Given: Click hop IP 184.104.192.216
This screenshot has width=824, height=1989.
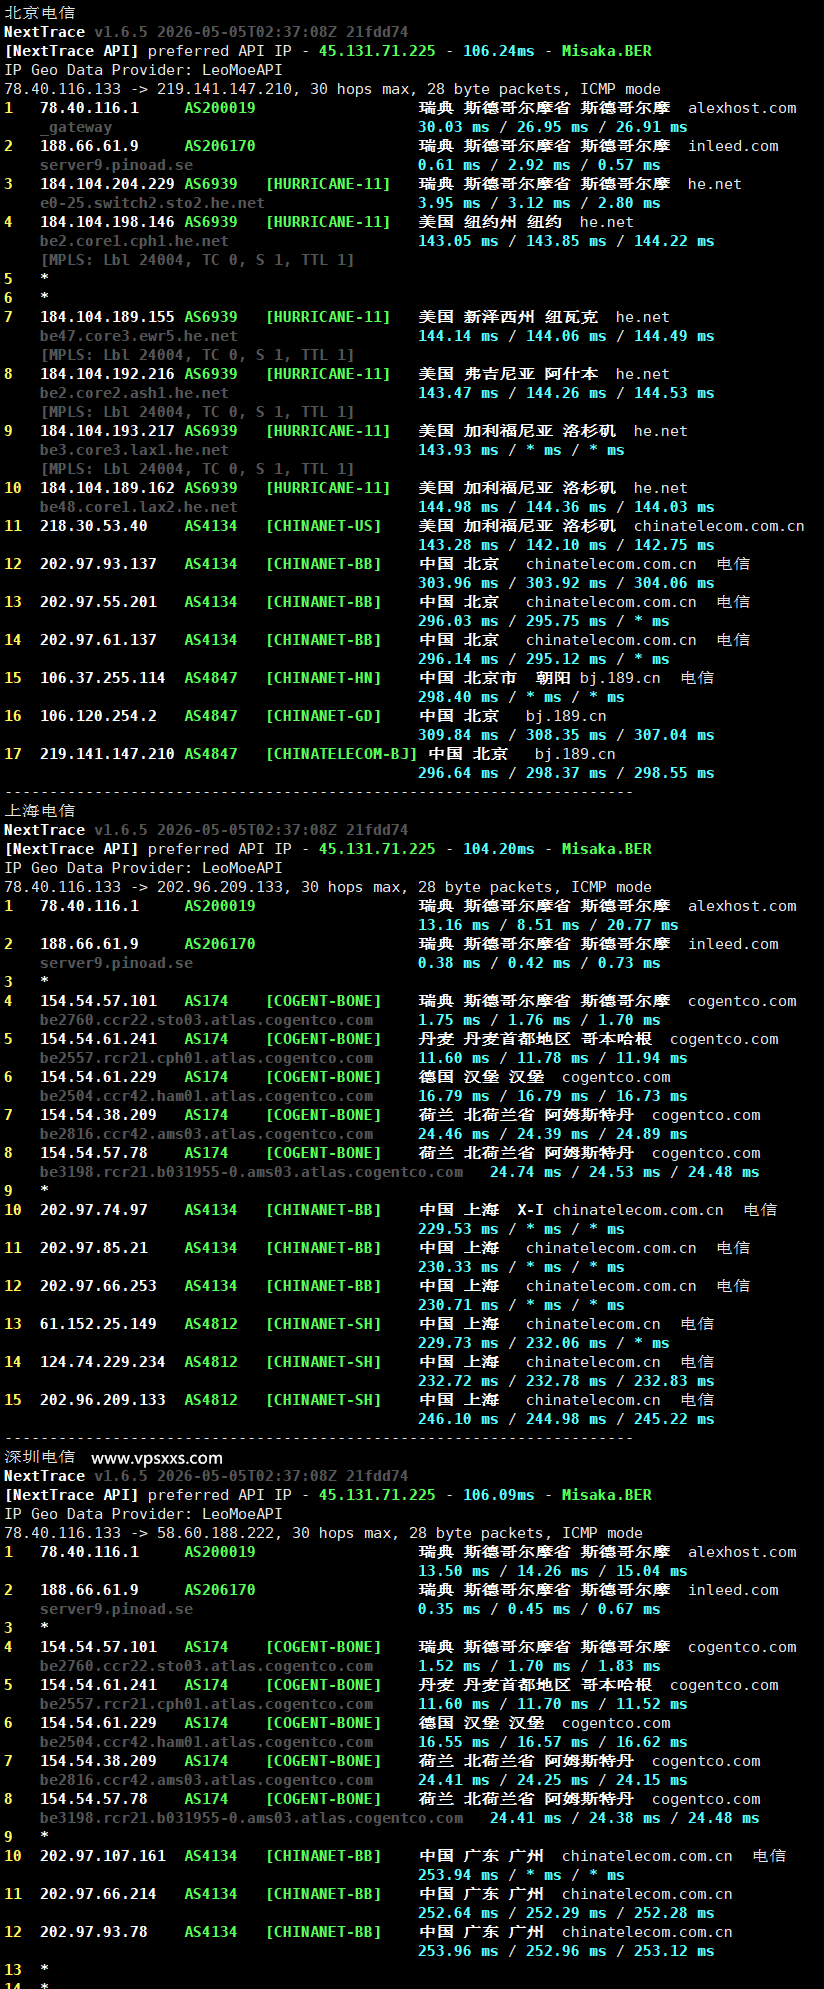Looking at the screenshot, I should pyautogui.click(x=107, y=374).
